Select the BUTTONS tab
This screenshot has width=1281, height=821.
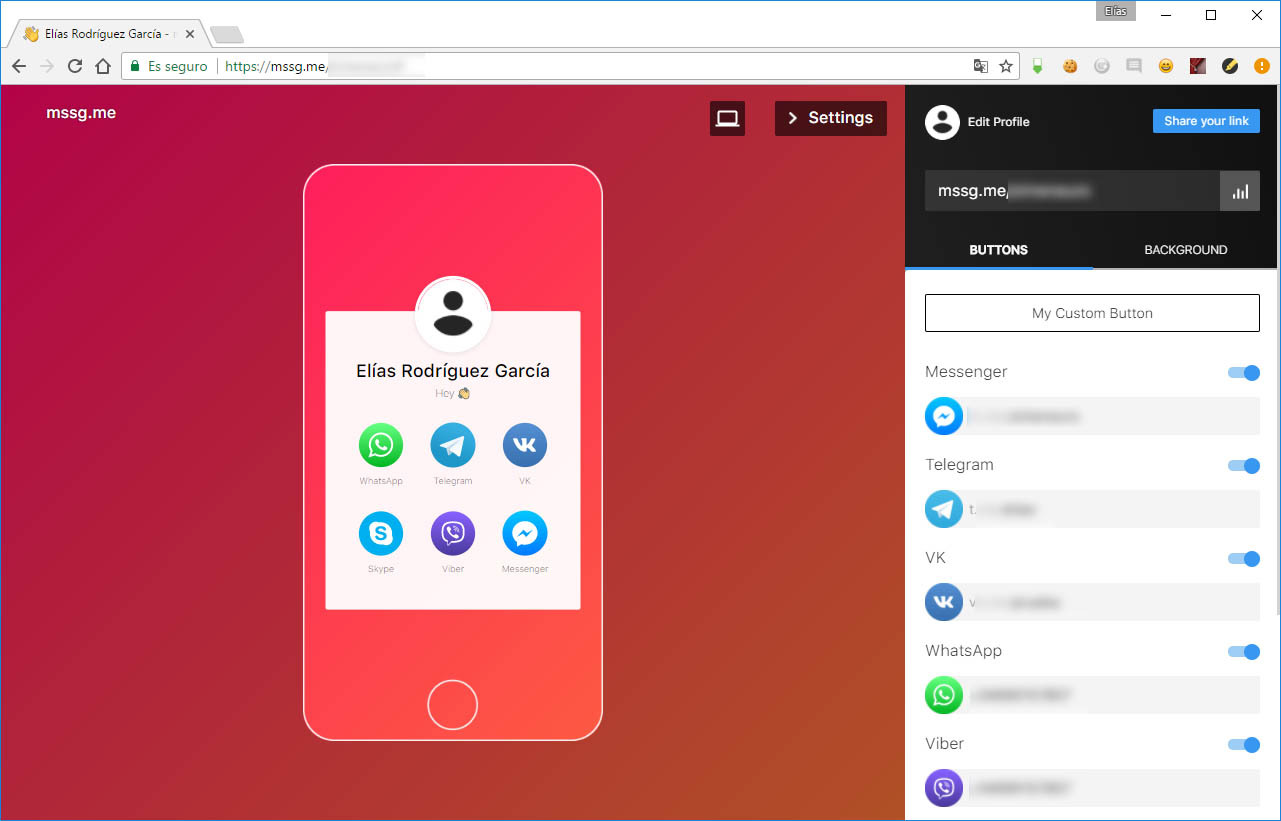(x=998, y=250)
